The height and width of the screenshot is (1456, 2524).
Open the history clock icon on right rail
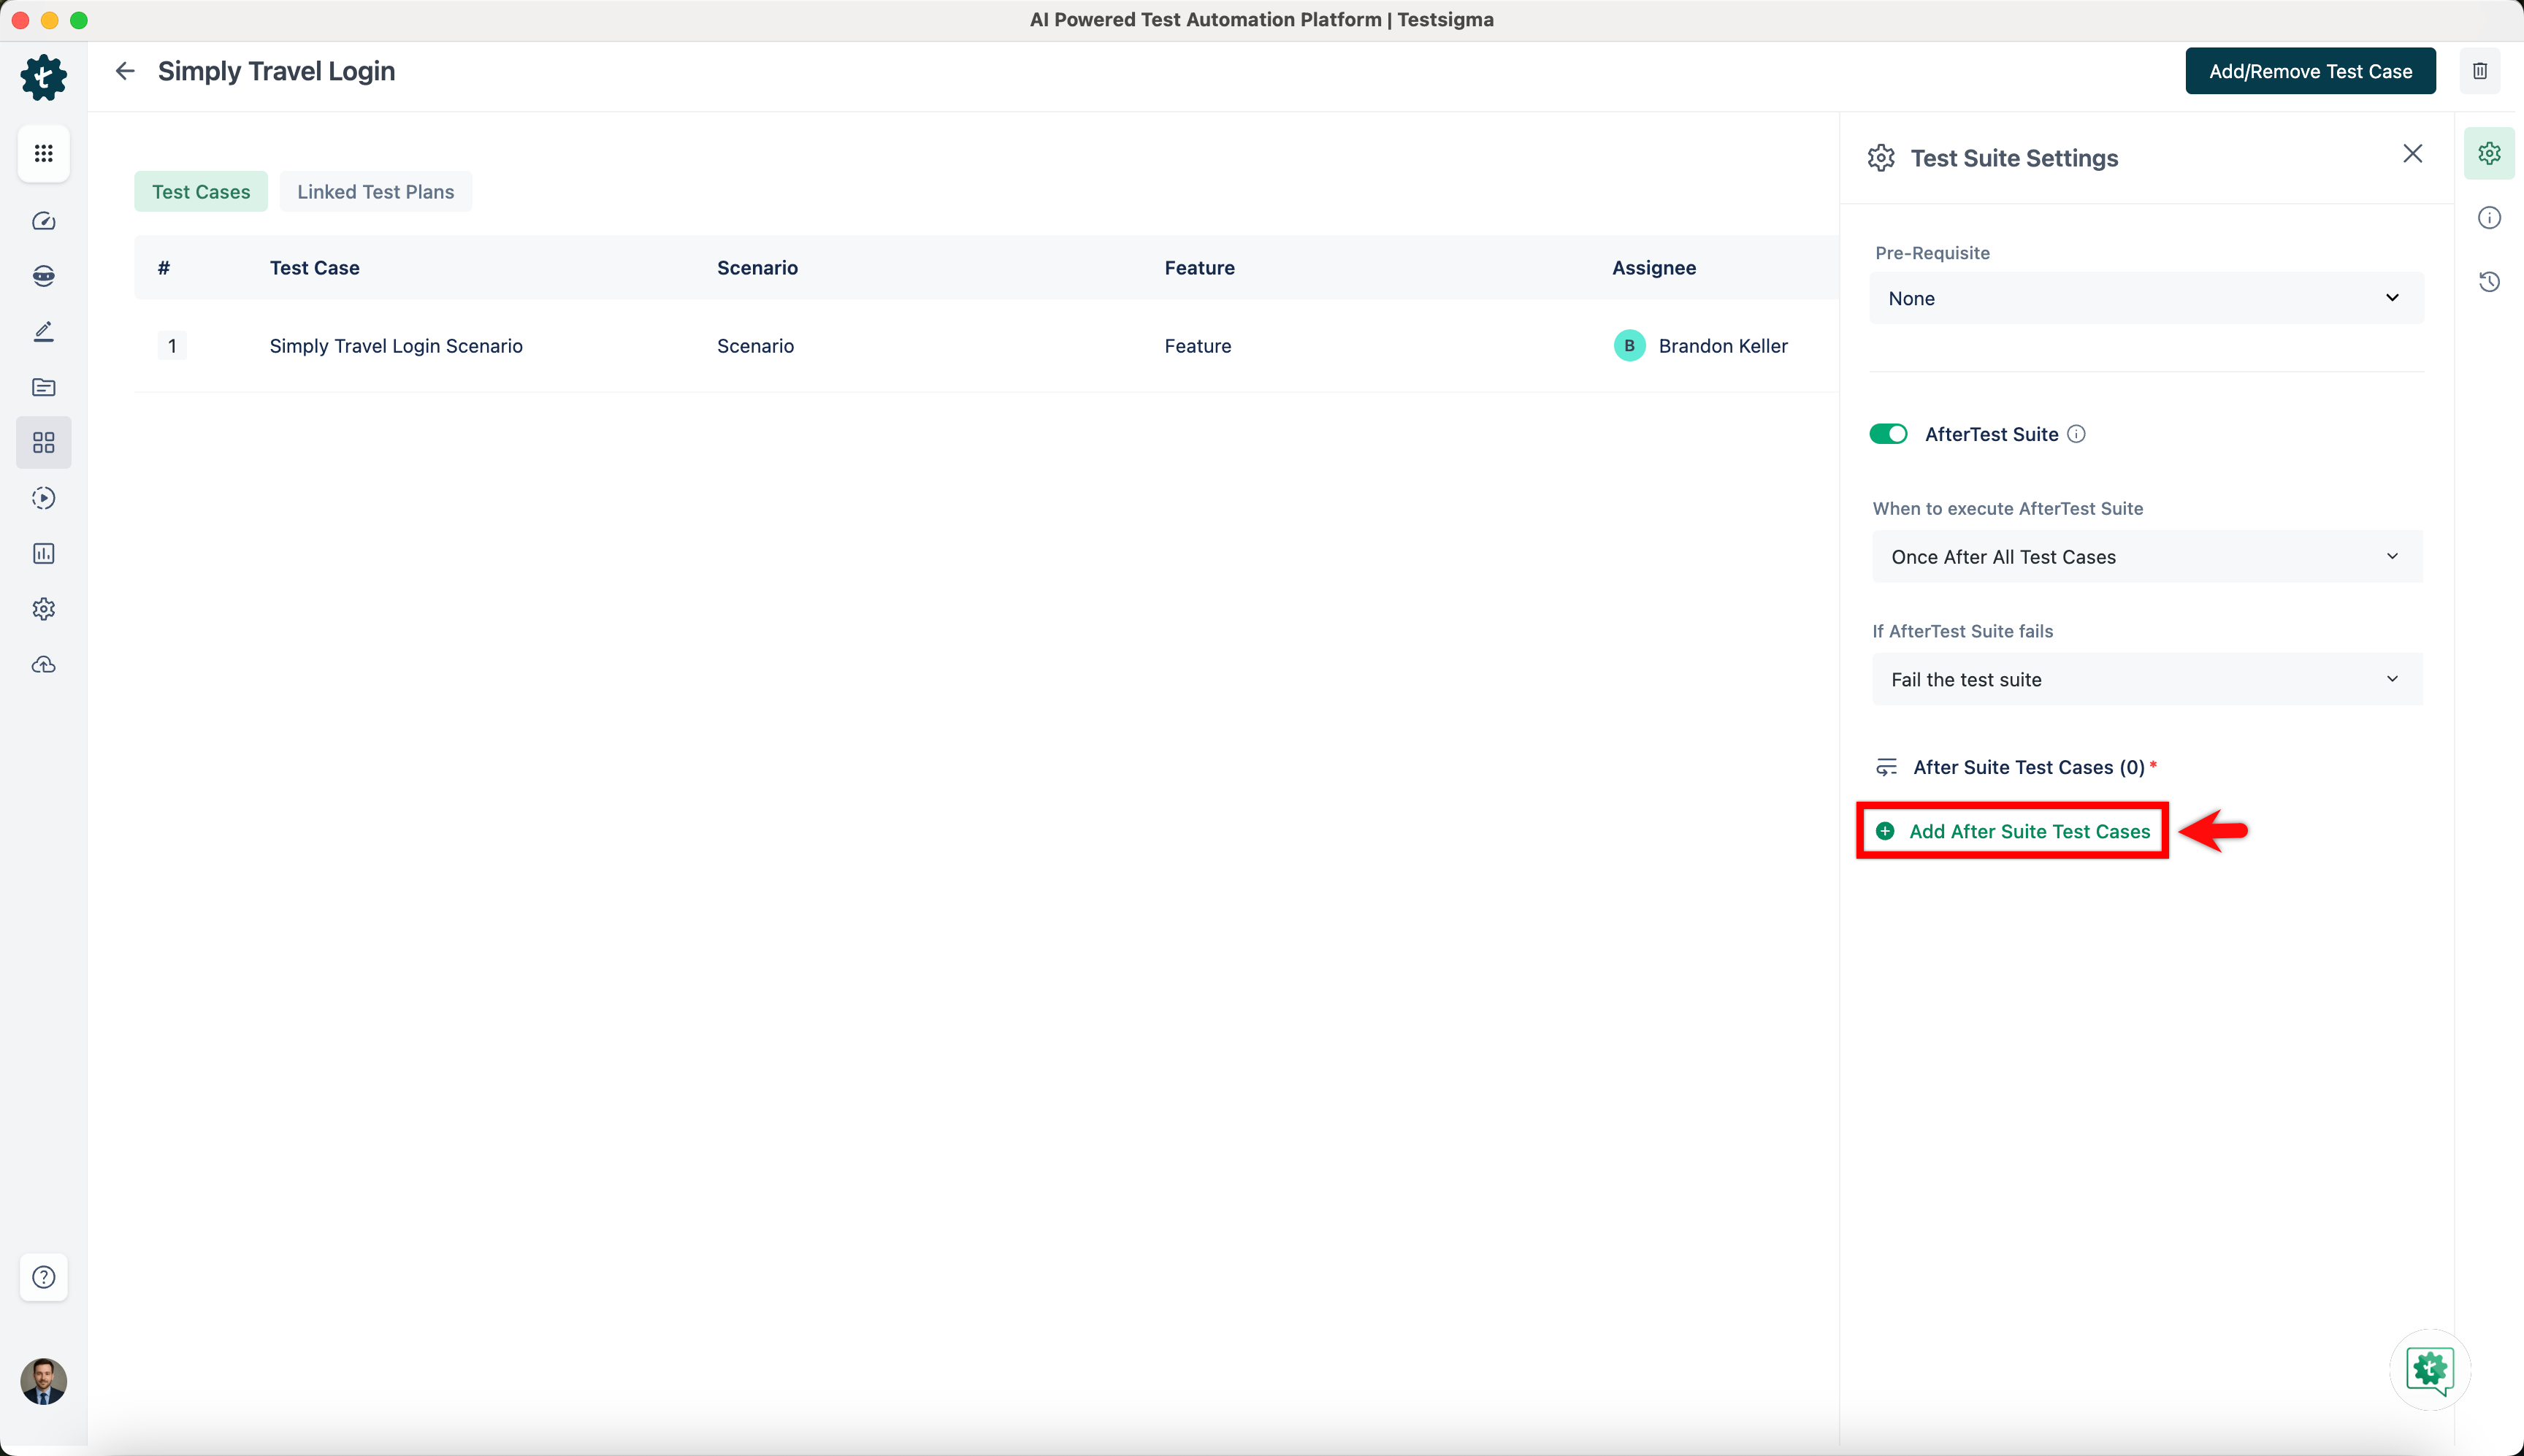(2489, 282)
